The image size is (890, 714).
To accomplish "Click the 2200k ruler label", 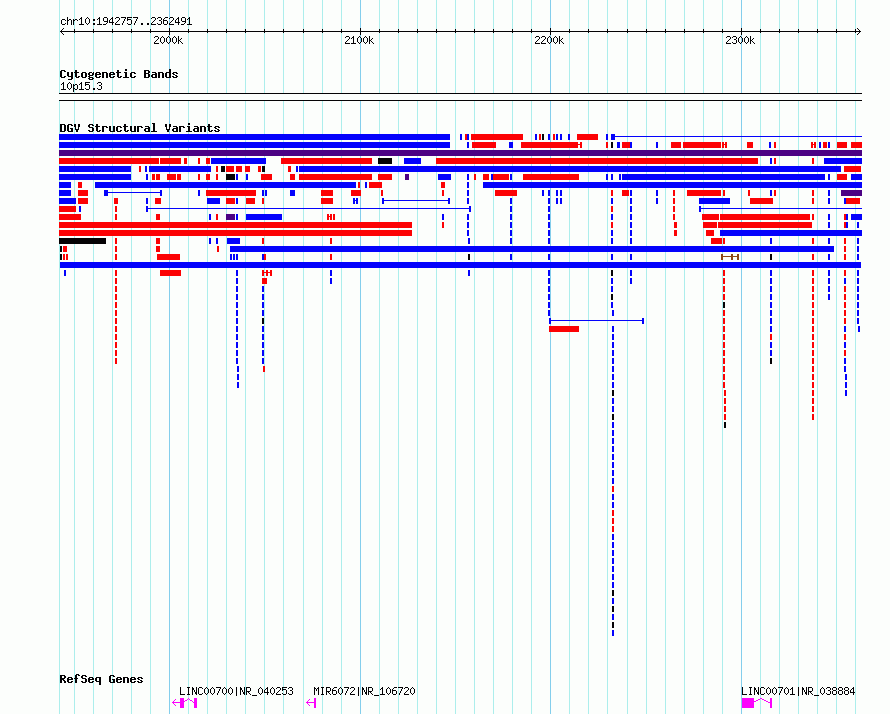I will tap(549, 40).
